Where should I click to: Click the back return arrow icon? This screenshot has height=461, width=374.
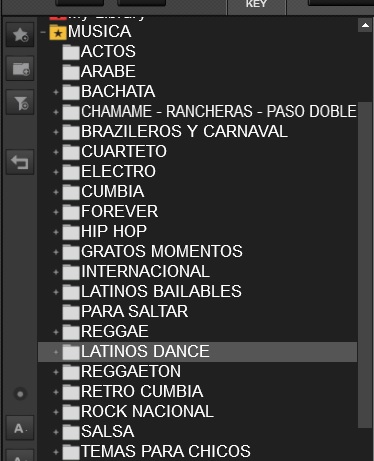(20, 162)
